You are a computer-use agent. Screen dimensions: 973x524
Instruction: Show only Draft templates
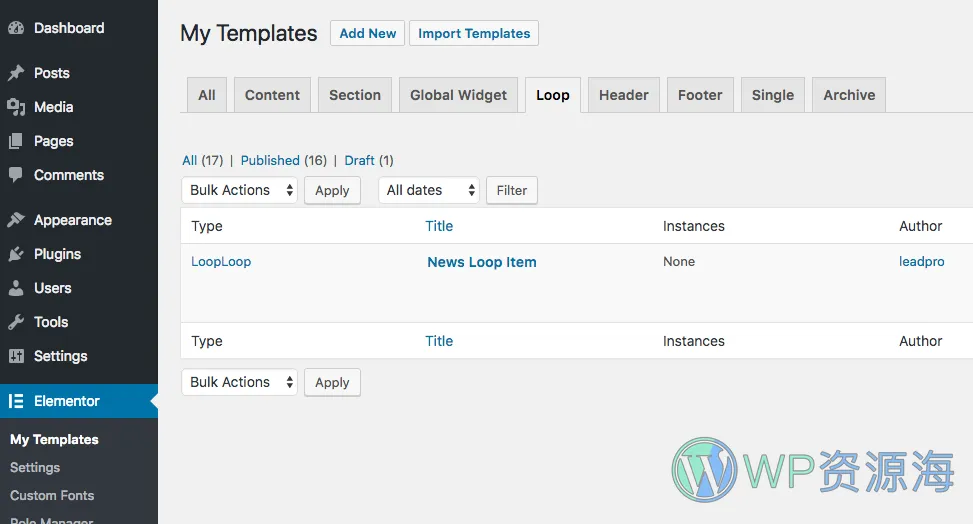click(x=359, y=160)
